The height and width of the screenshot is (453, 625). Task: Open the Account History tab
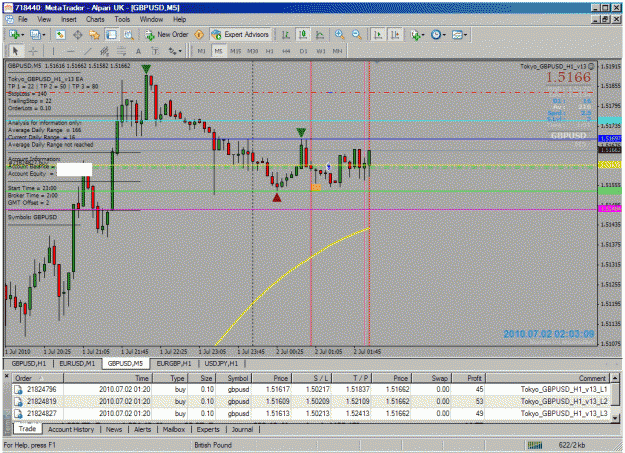(71, 429)
